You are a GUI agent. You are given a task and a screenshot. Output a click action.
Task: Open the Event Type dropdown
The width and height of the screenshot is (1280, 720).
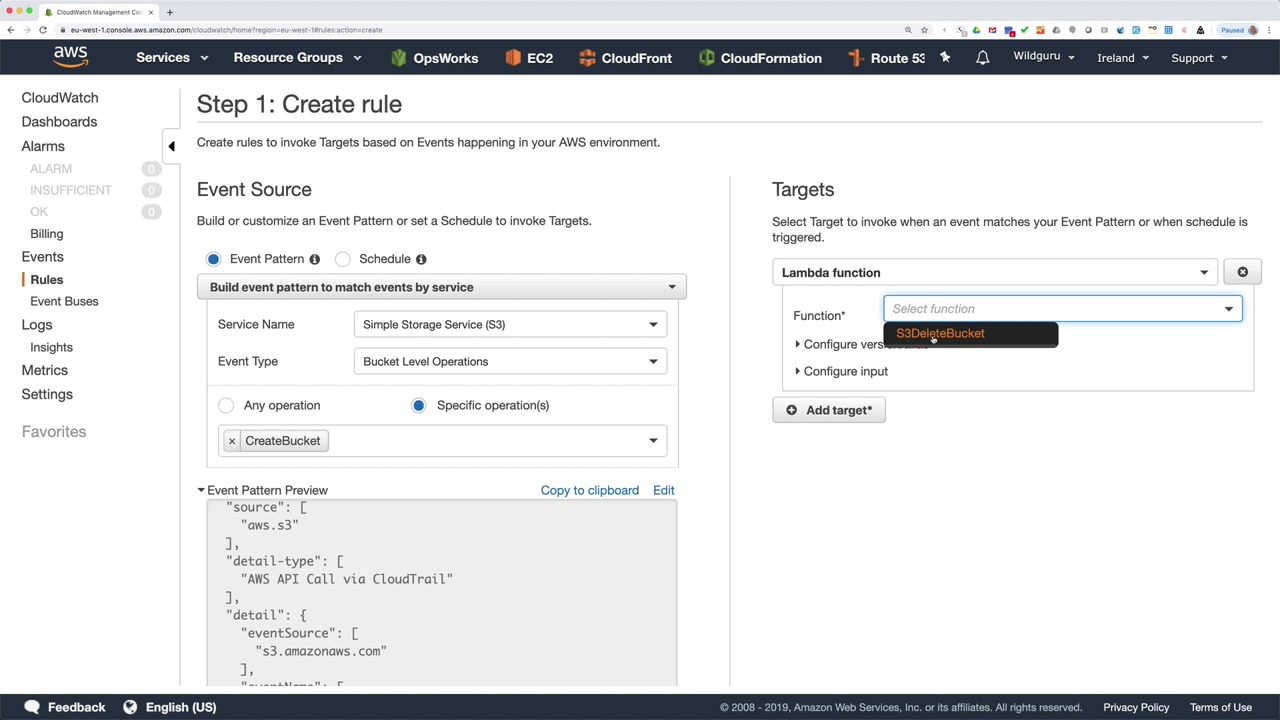pyautogui.click(x=510, y=361)
